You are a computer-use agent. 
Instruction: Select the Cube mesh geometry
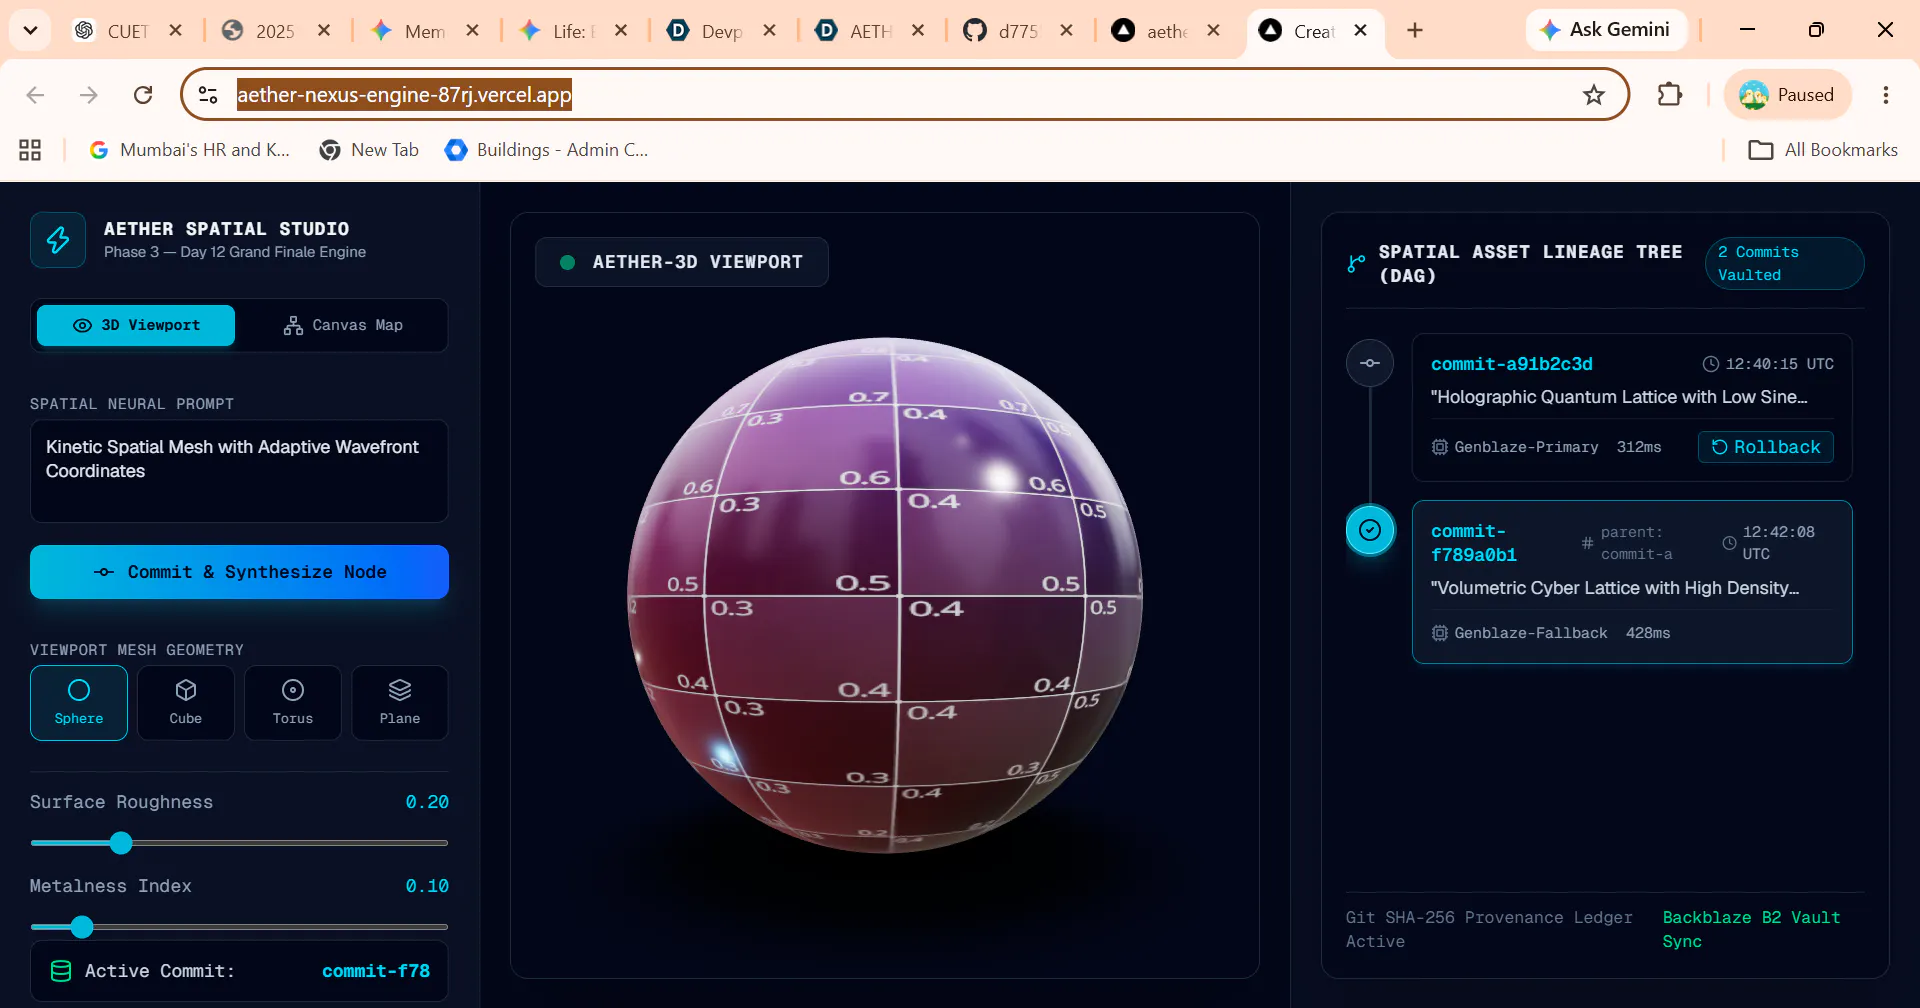pyautogui.click(x=186, y=703)
